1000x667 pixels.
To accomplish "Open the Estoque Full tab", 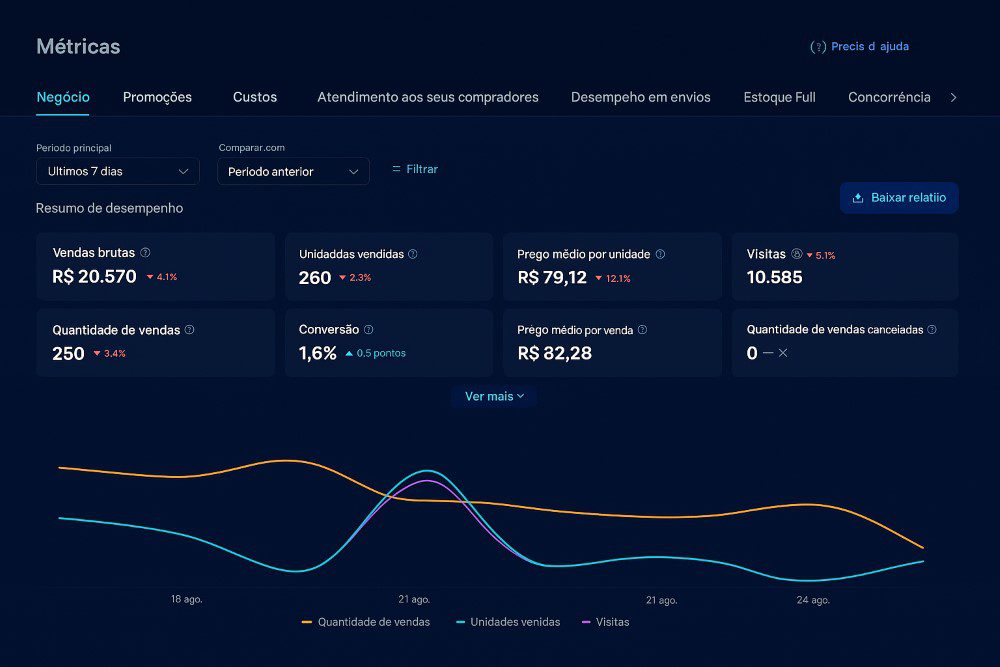I will tap(779, 97).
